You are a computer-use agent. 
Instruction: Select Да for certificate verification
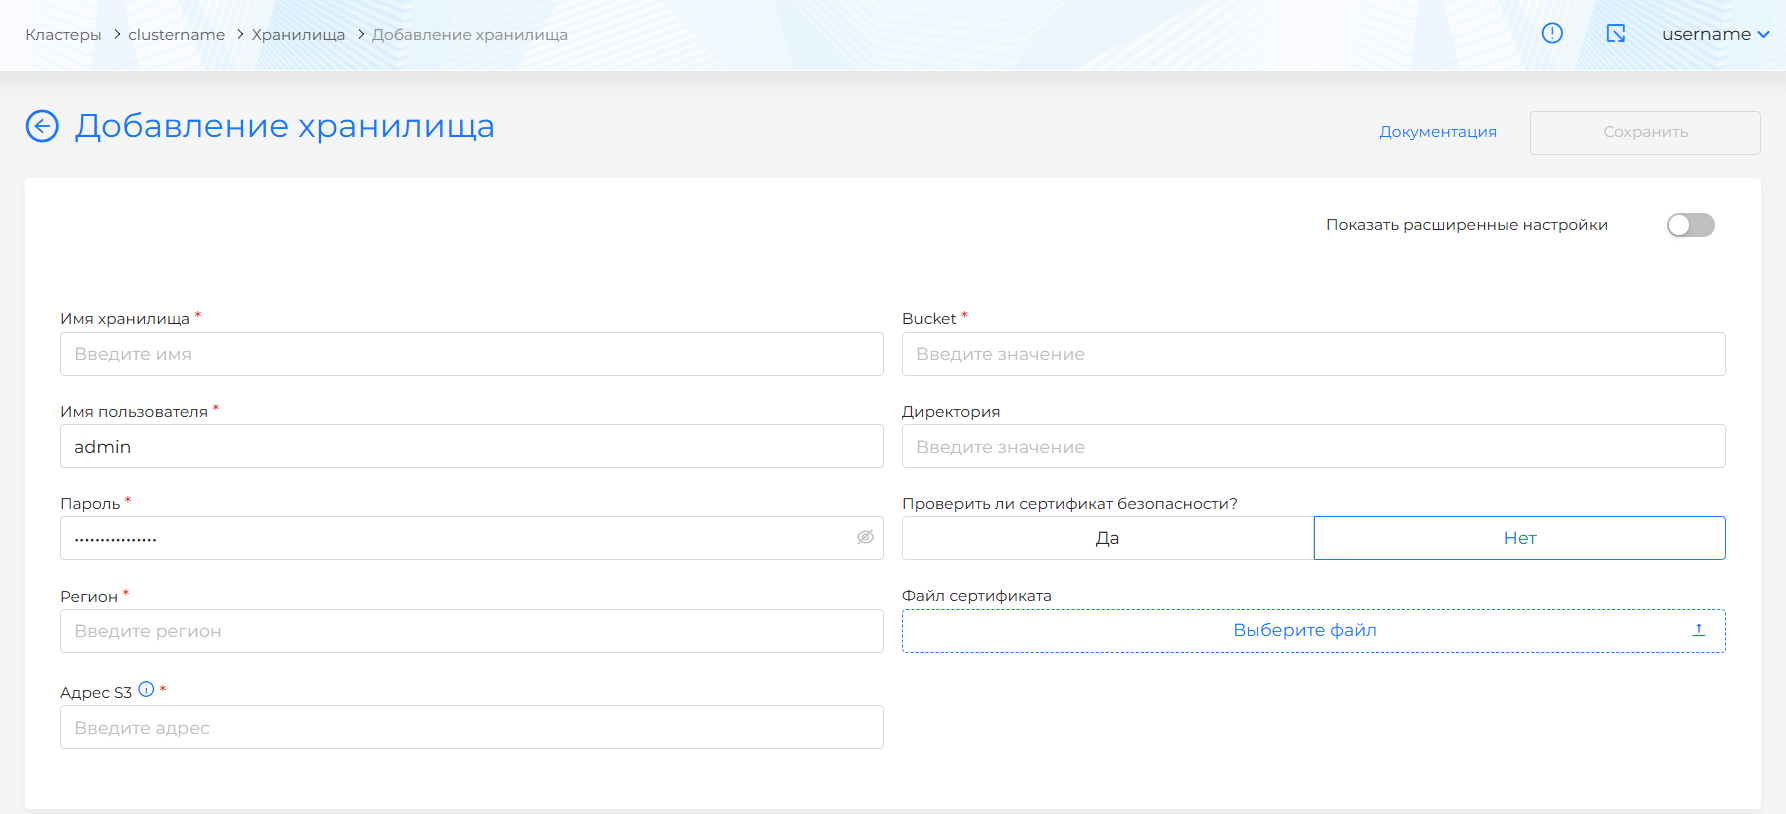1107,538
